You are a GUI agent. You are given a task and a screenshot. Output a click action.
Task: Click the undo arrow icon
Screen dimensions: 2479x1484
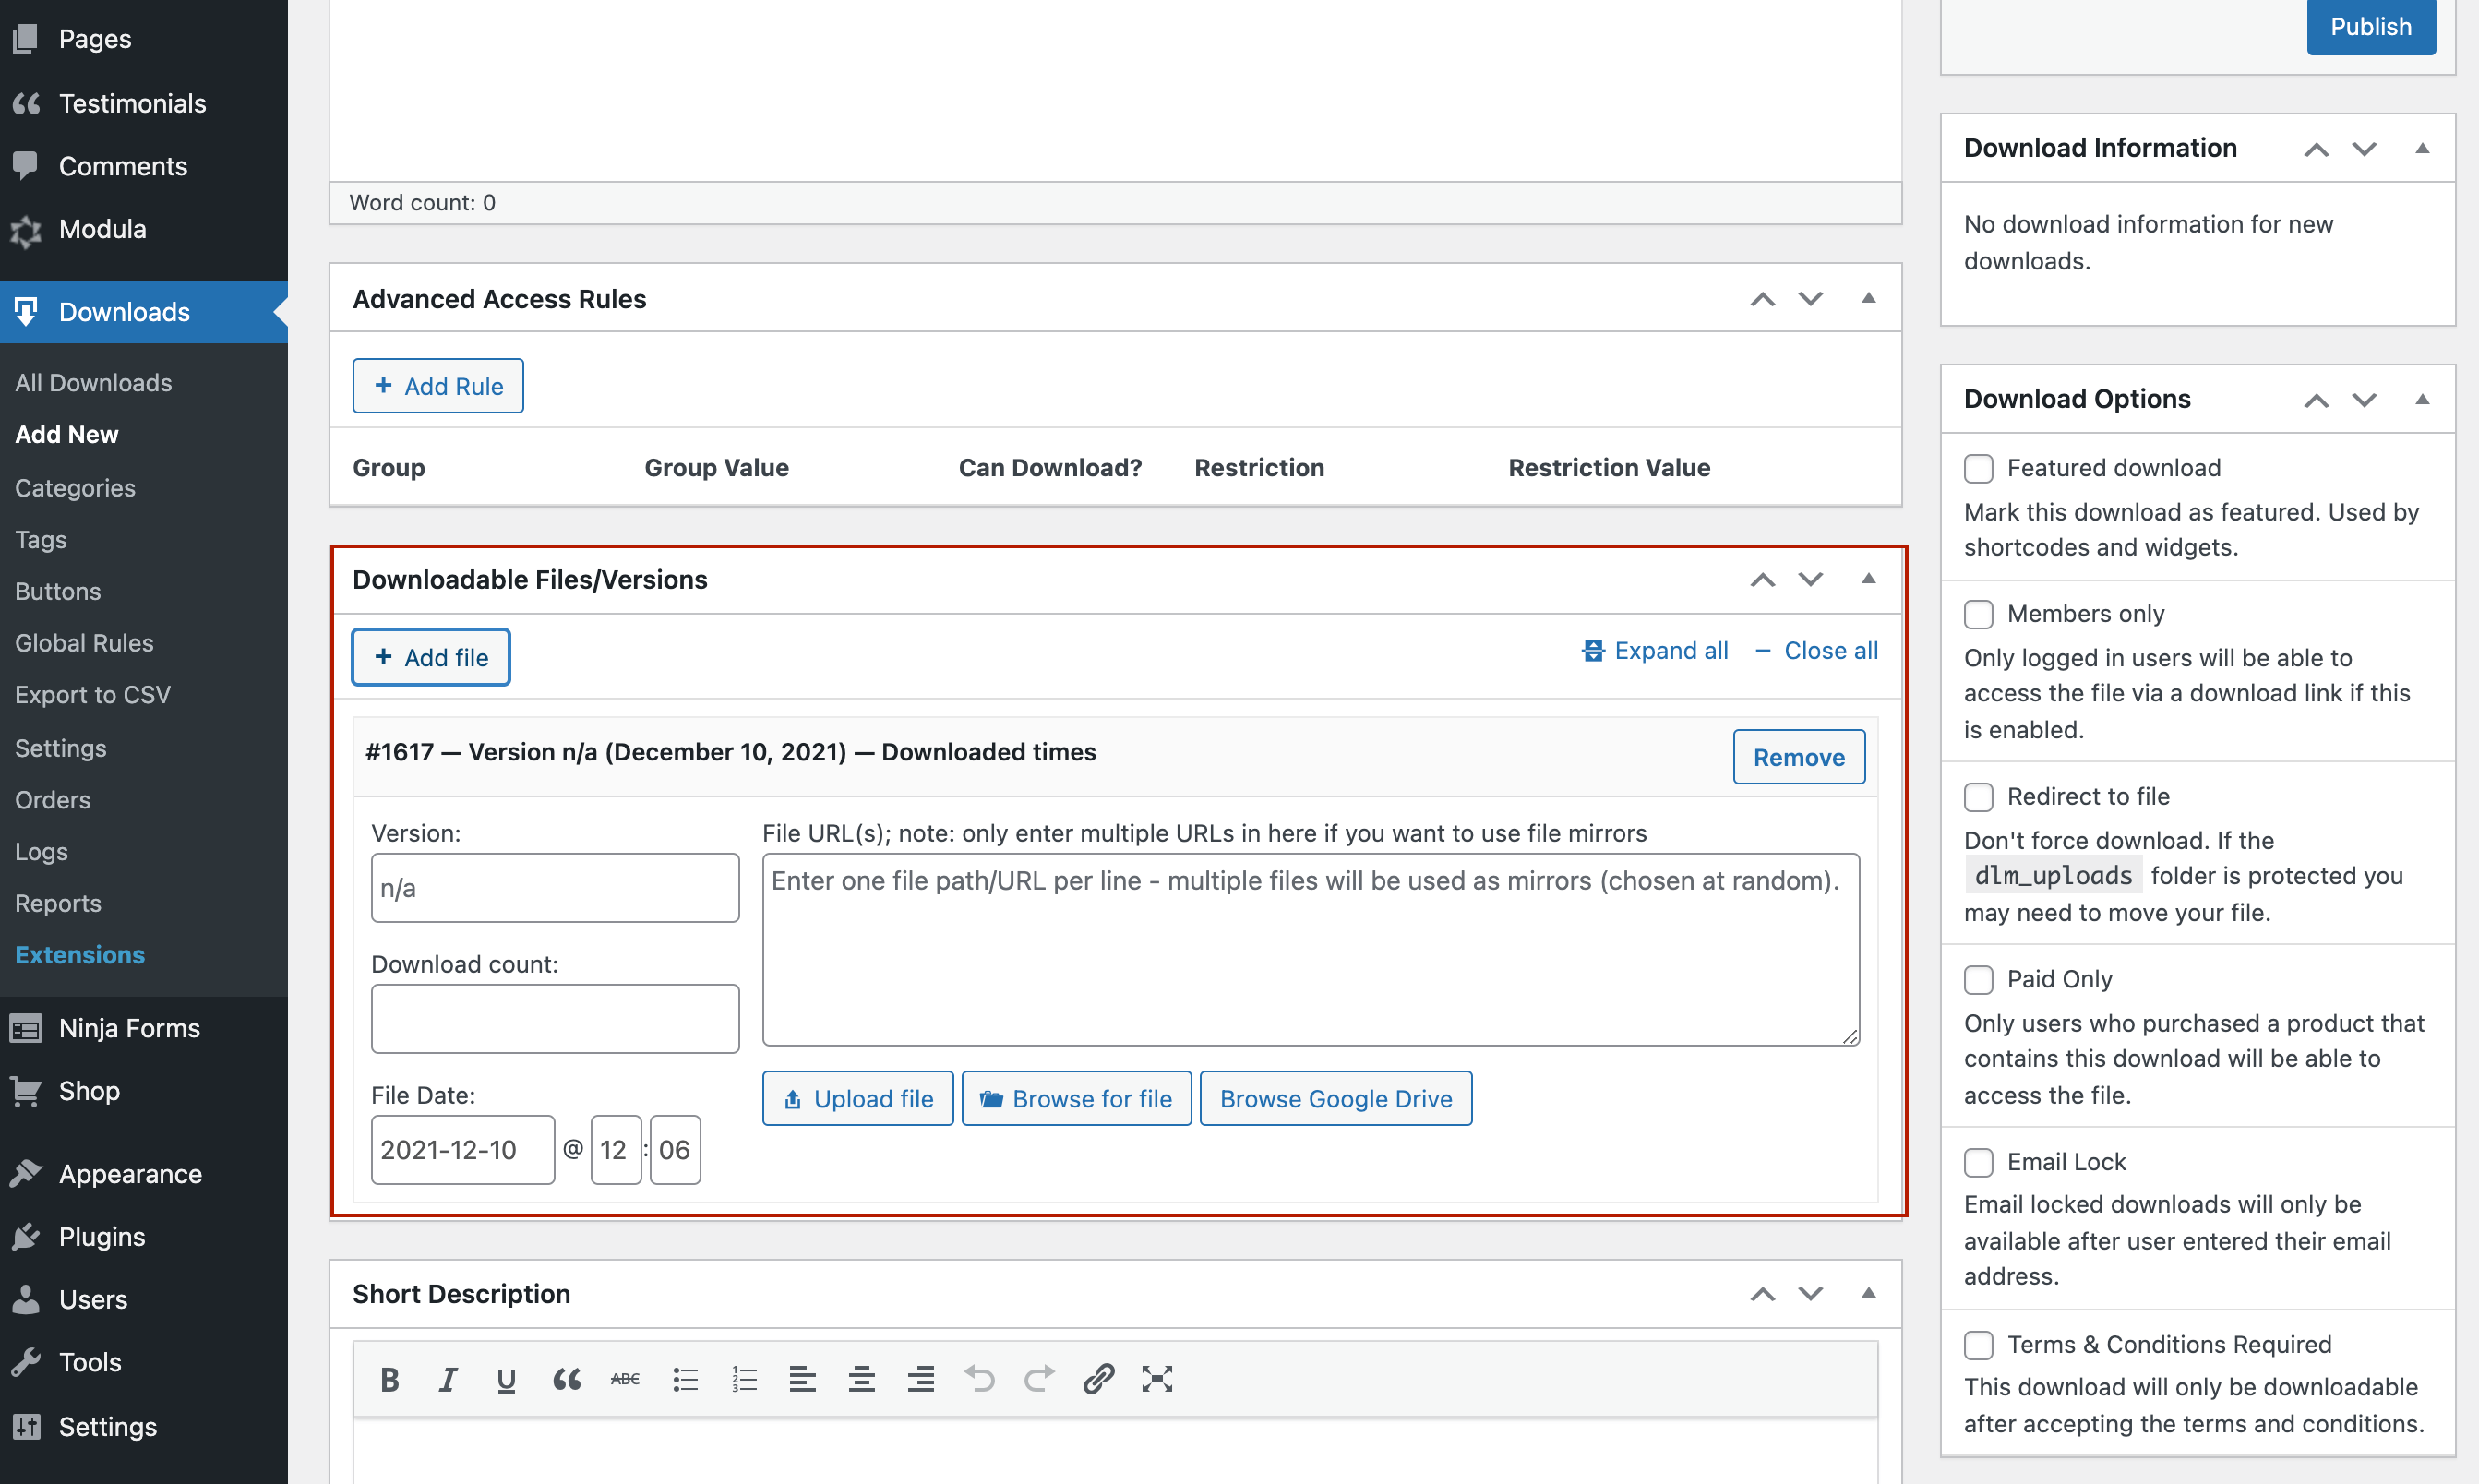coord(980,1379)
